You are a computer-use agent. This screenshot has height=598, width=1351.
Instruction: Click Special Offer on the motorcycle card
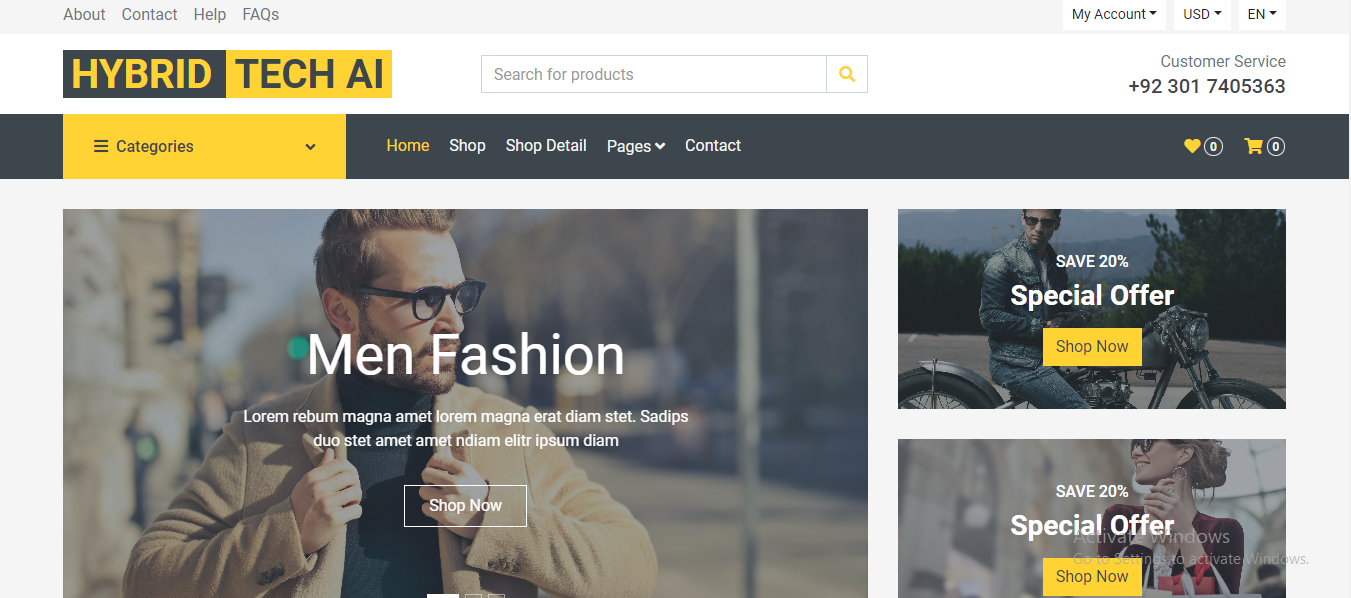(1092, 295)
